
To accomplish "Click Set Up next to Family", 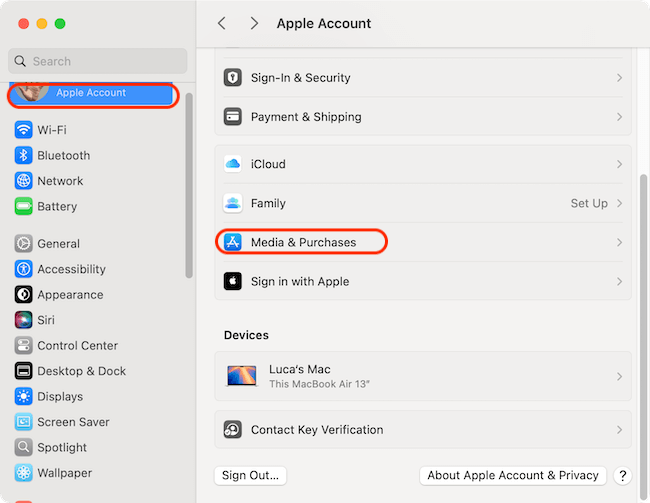I will [x=589, y=203].
